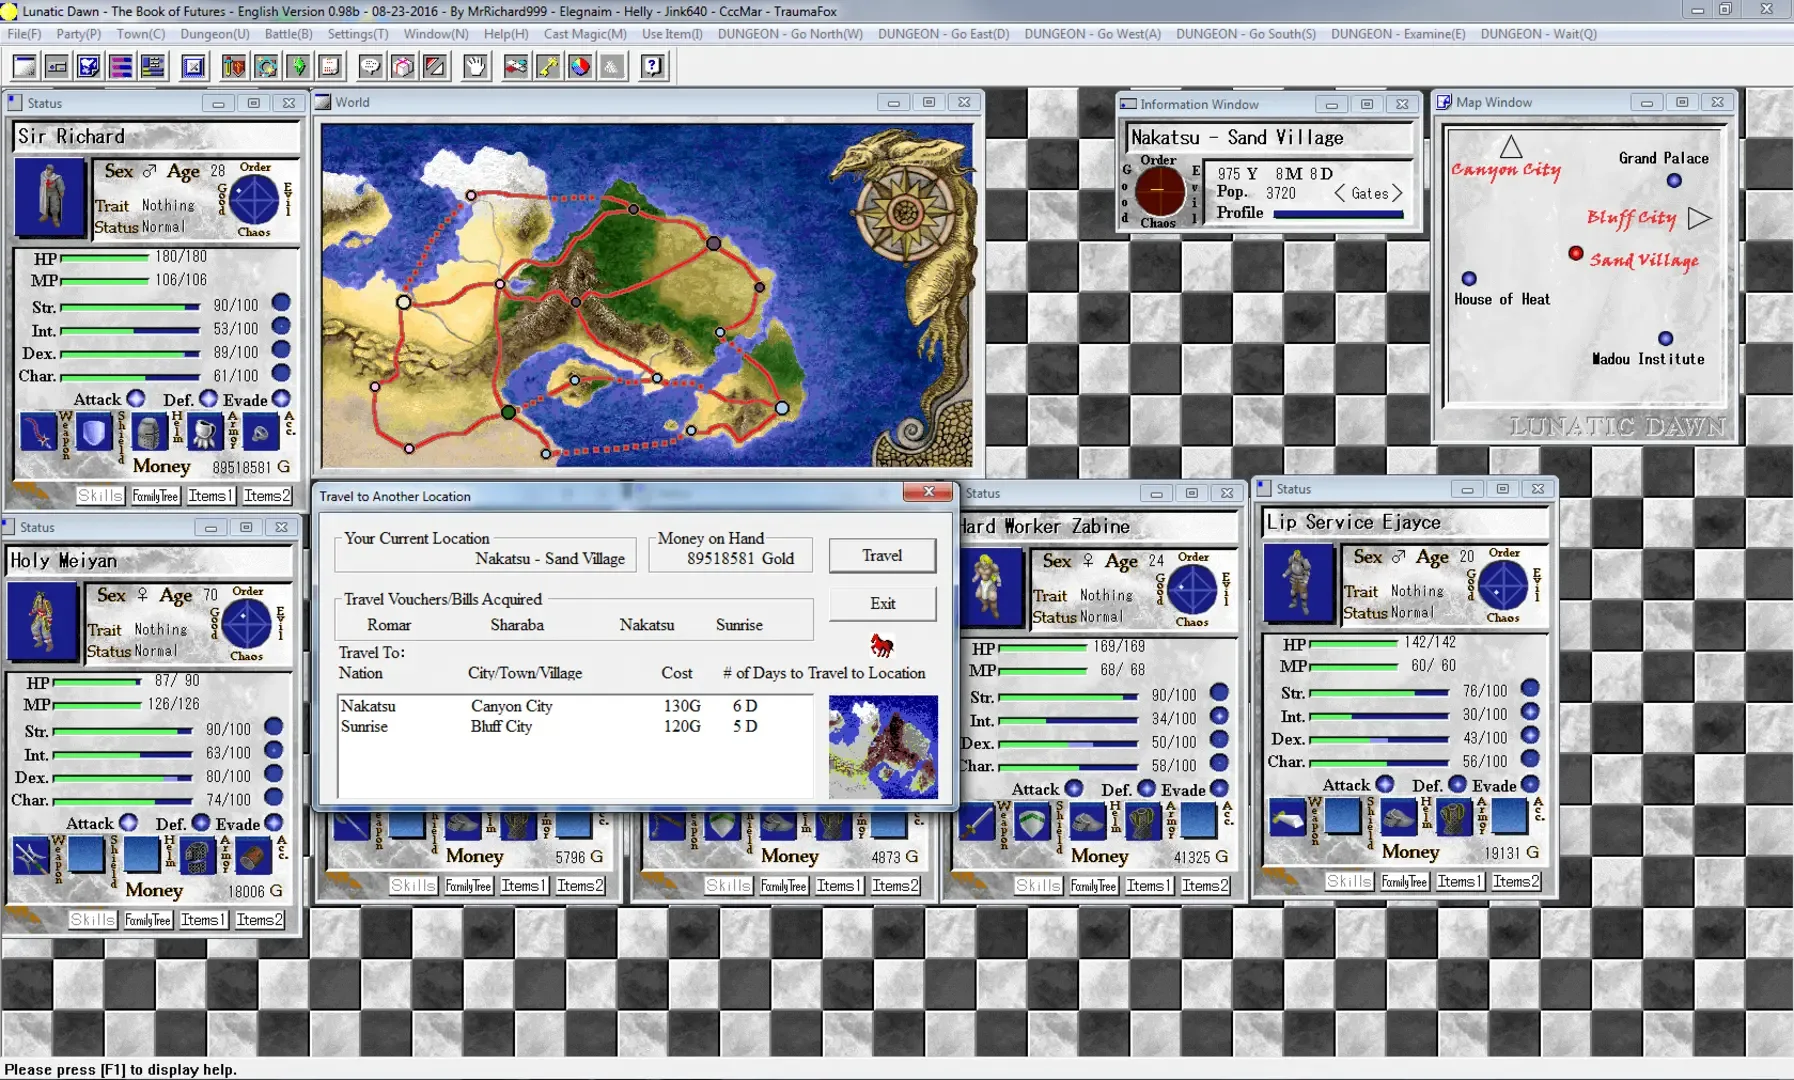Click the right Gates arrow in Information Window

point(1399,193)
